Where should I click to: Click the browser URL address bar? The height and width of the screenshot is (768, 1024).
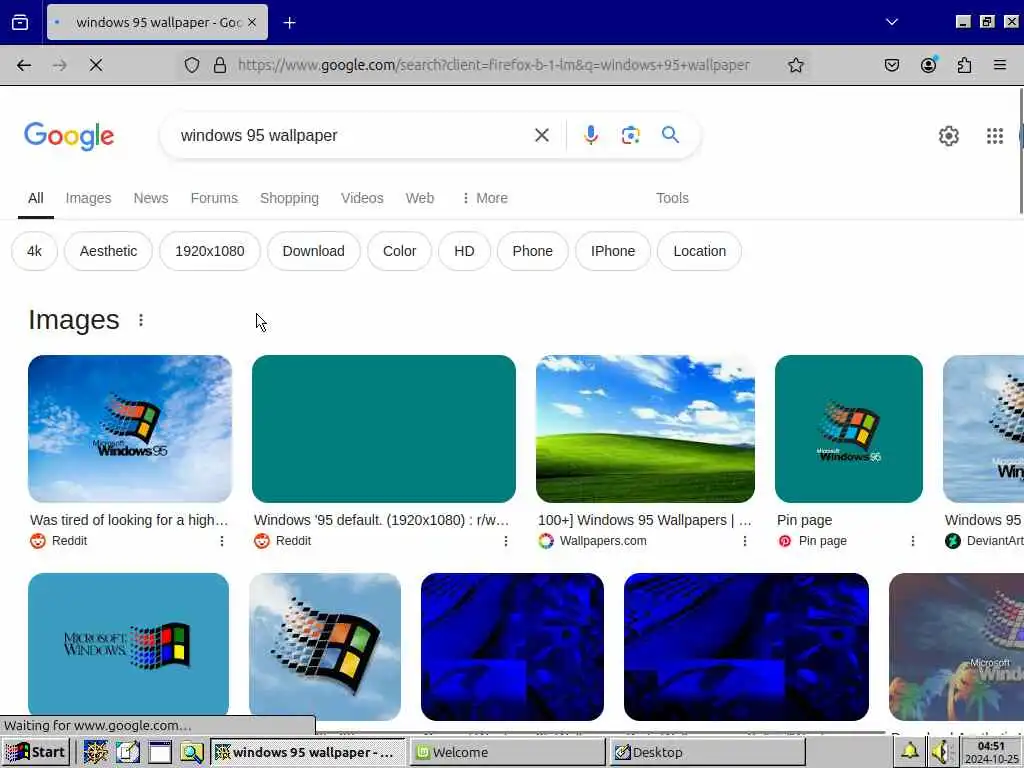coord(494,65)
